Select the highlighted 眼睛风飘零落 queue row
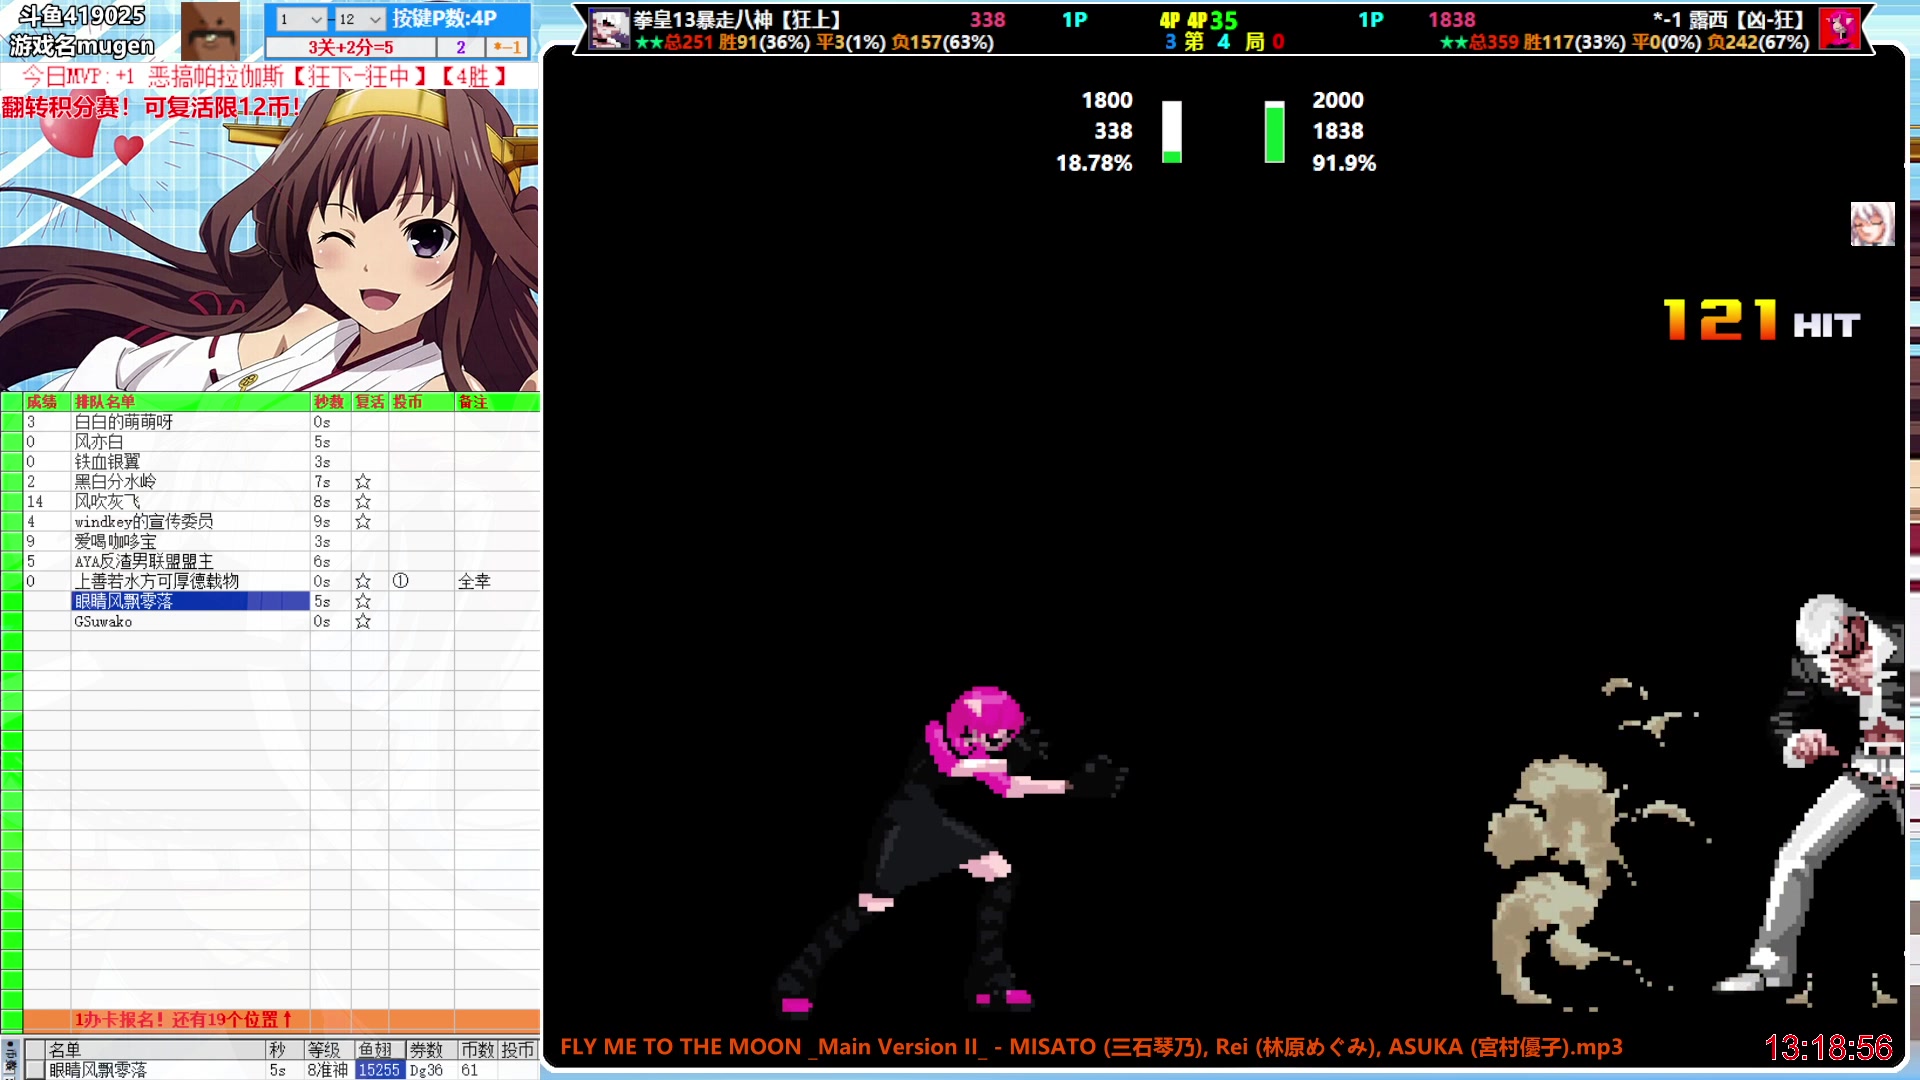Screen dimensions: 1920x1080 [x=191, y=601]
